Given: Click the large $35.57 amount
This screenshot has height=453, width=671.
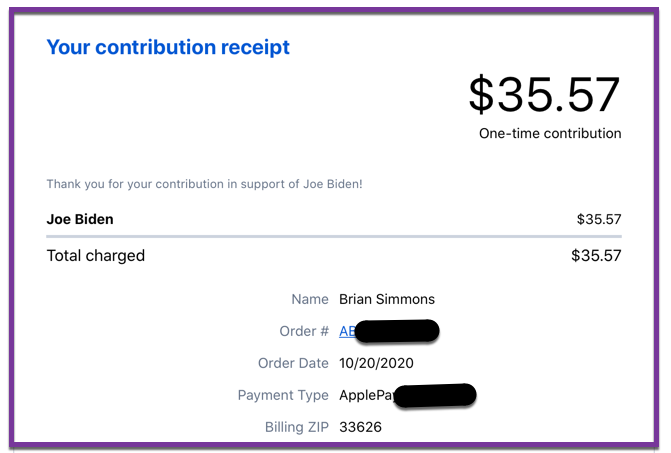Looking at the screenshot, I should [544, 94].
